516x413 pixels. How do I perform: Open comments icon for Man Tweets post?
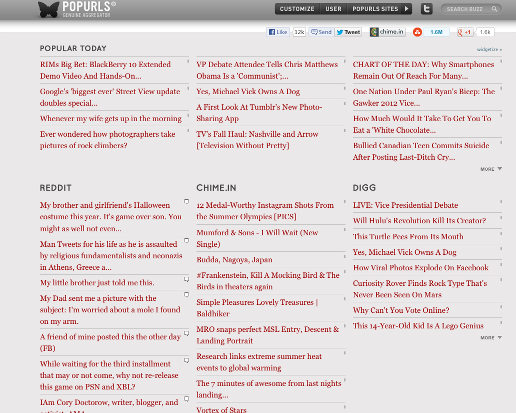point(187,240)
